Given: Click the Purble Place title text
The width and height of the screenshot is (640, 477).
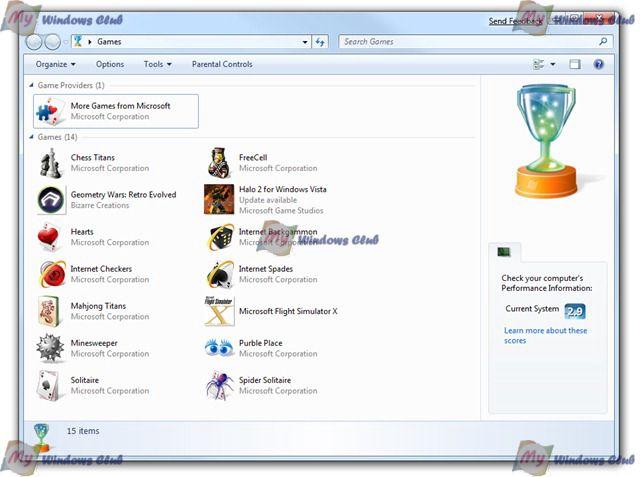Looking at the screenshot, I should tap(260, 343).
